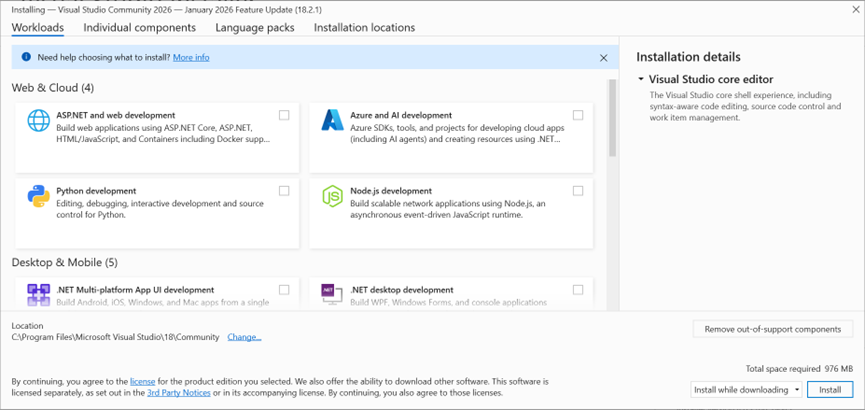Open the Installation locations tab
Image resolution: width=865 pixels, height=410 pixels.
tap(365, 28)
